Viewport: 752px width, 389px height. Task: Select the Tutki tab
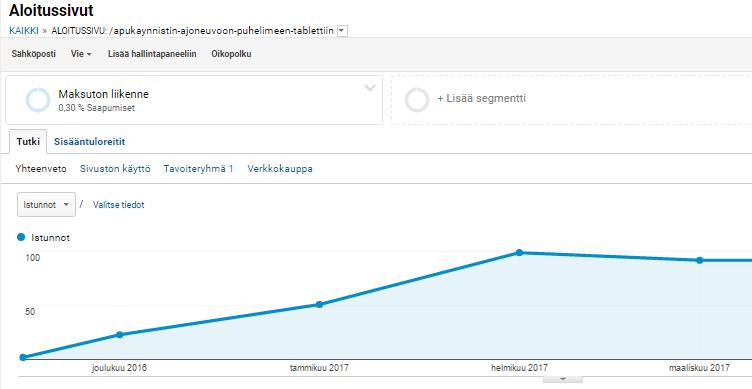click(x=28, y=141)
